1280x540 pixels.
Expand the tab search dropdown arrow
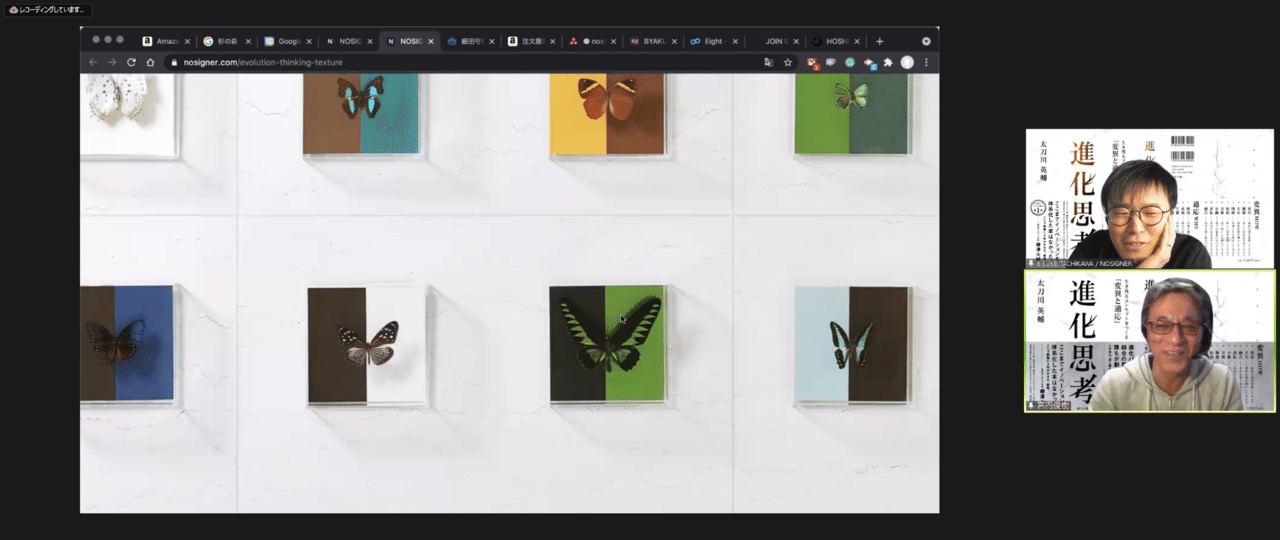pyautogui.click(x=926, y=41)
